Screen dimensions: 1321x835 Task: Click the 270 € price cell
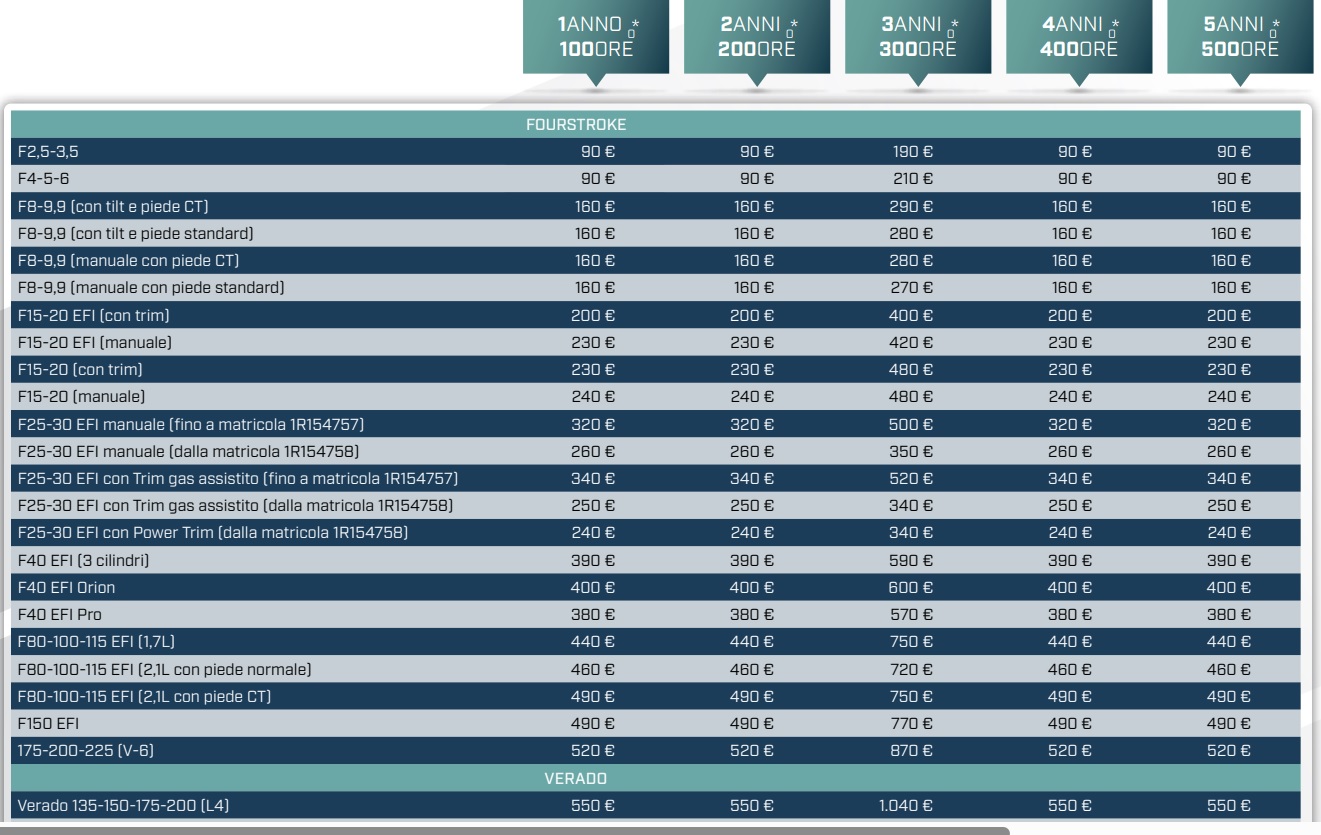coord(911,288)
